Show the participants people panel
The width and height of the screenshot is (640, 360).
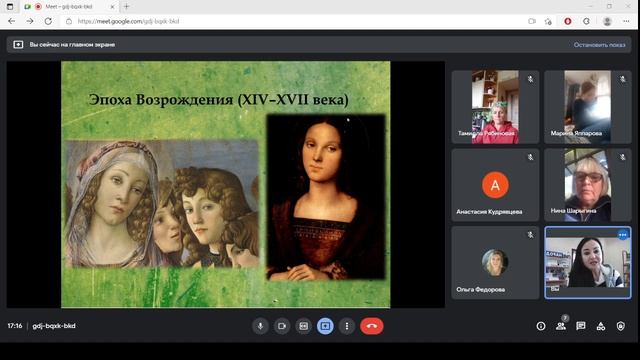(561, 326)
